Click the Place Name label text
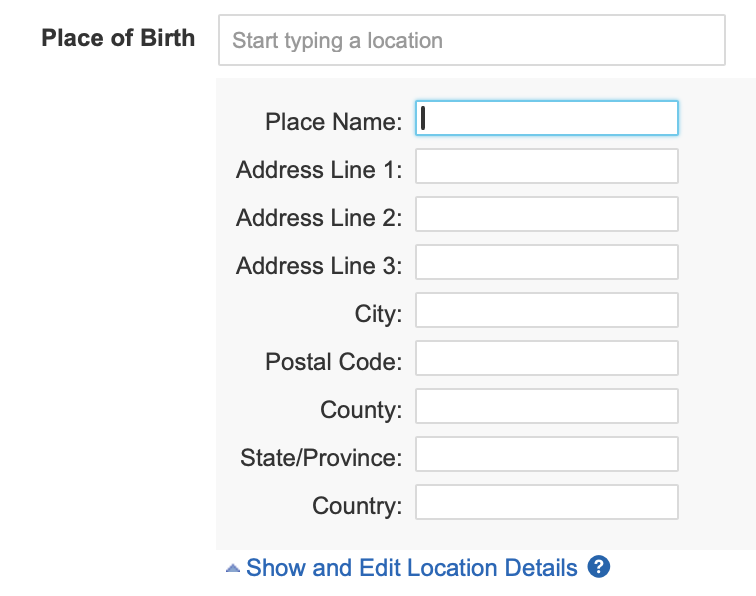This screenshot has height=596, width=756. [x=333, y=122]
